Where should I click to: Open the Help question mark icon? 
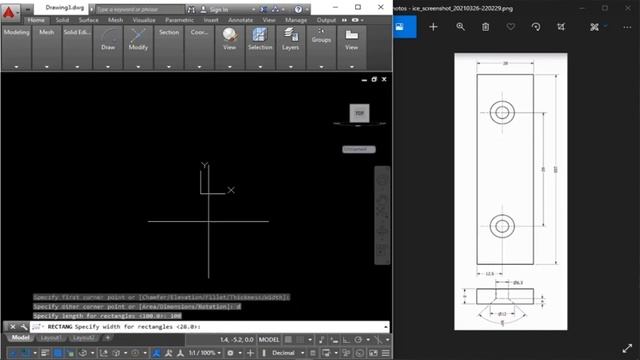(x=298, y=9)
